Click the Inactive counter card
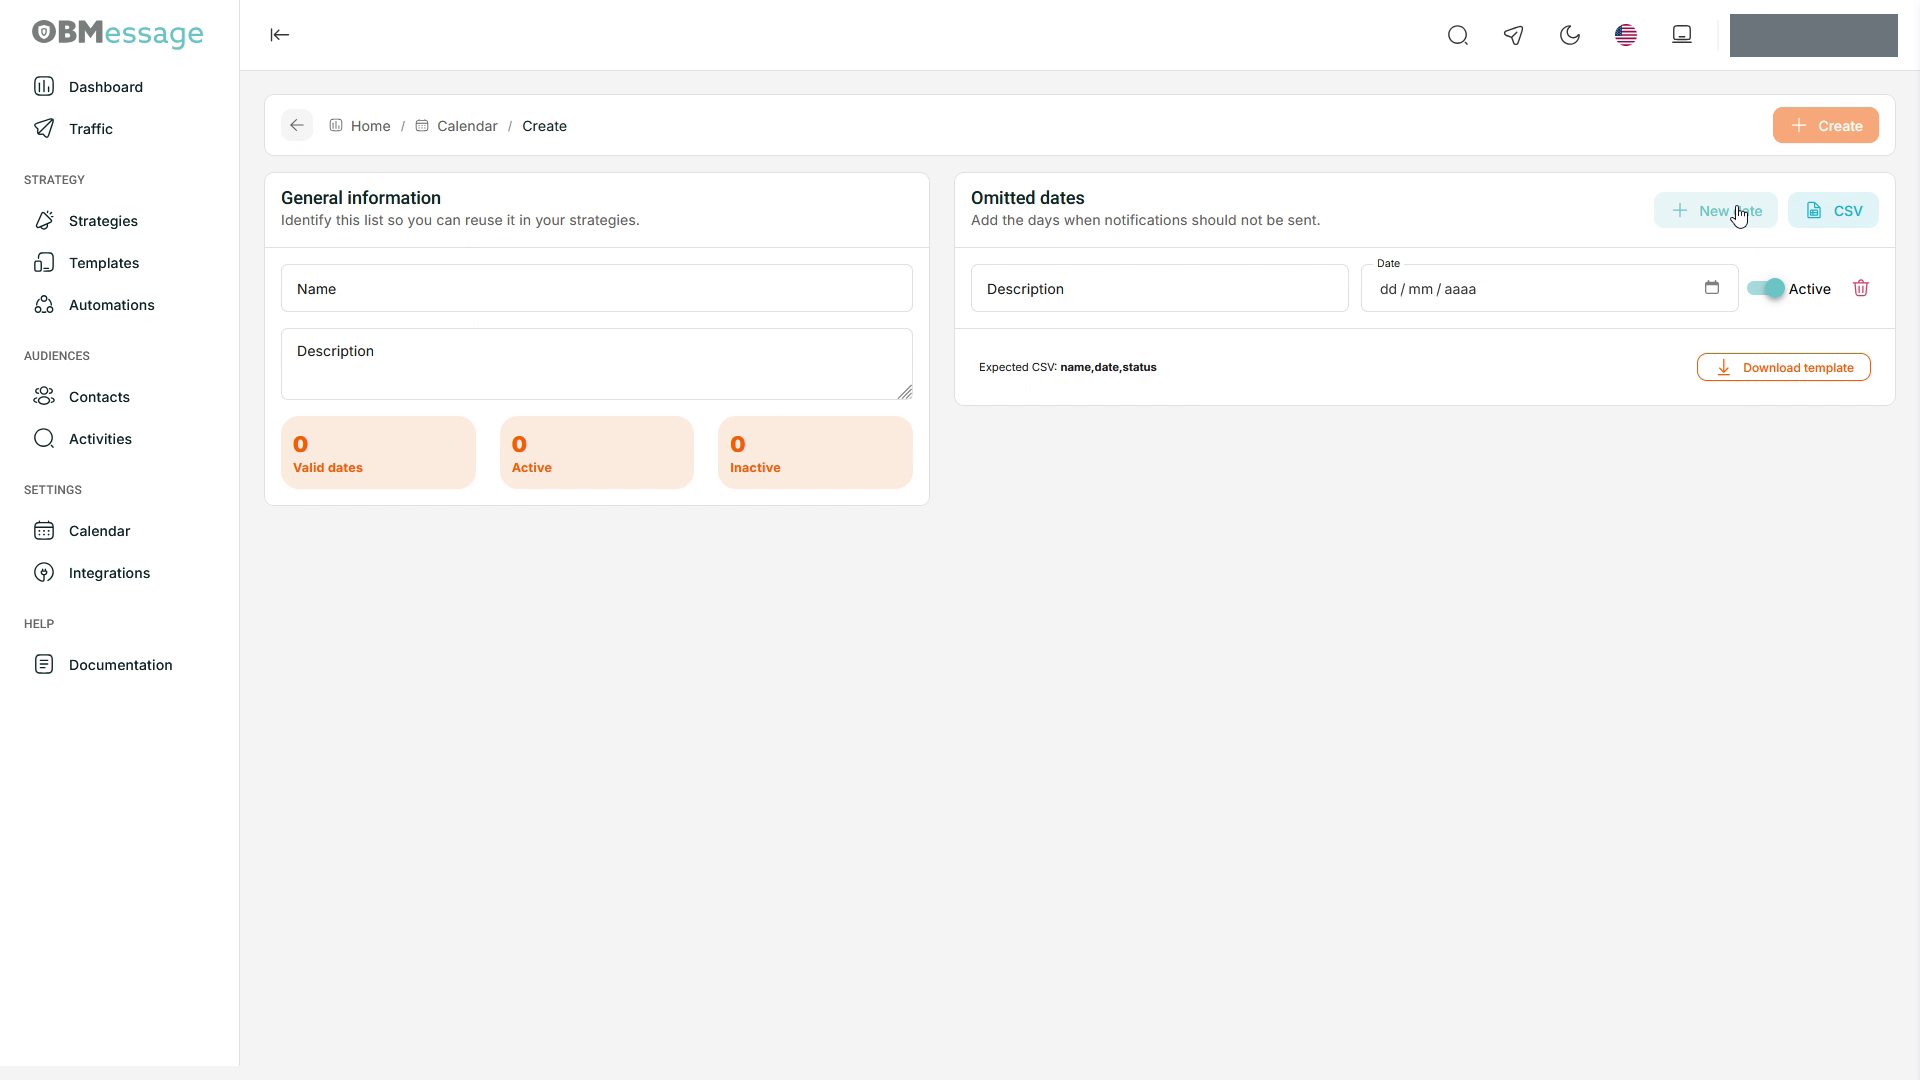 pos(815,453)
